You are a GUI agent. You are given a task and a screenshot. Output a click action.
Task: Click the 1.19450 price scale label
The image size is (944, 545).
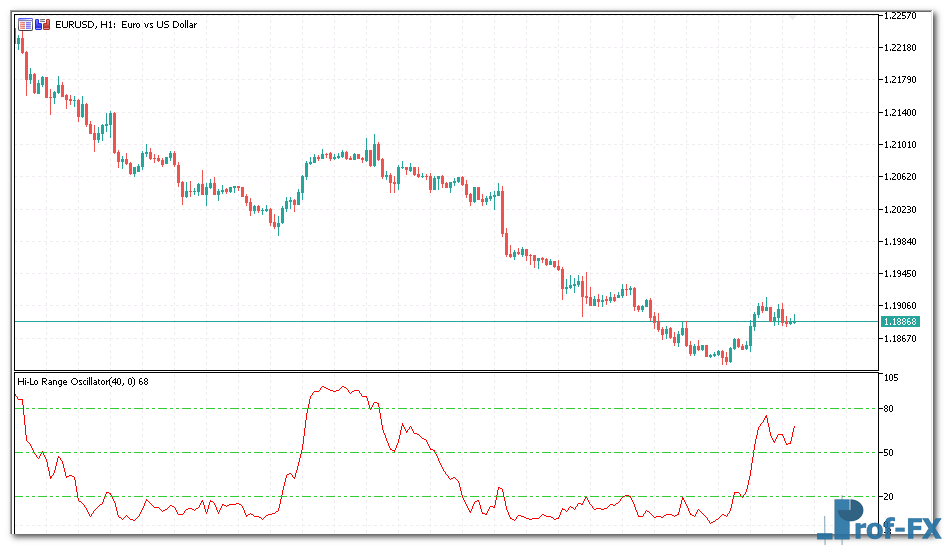900,273
